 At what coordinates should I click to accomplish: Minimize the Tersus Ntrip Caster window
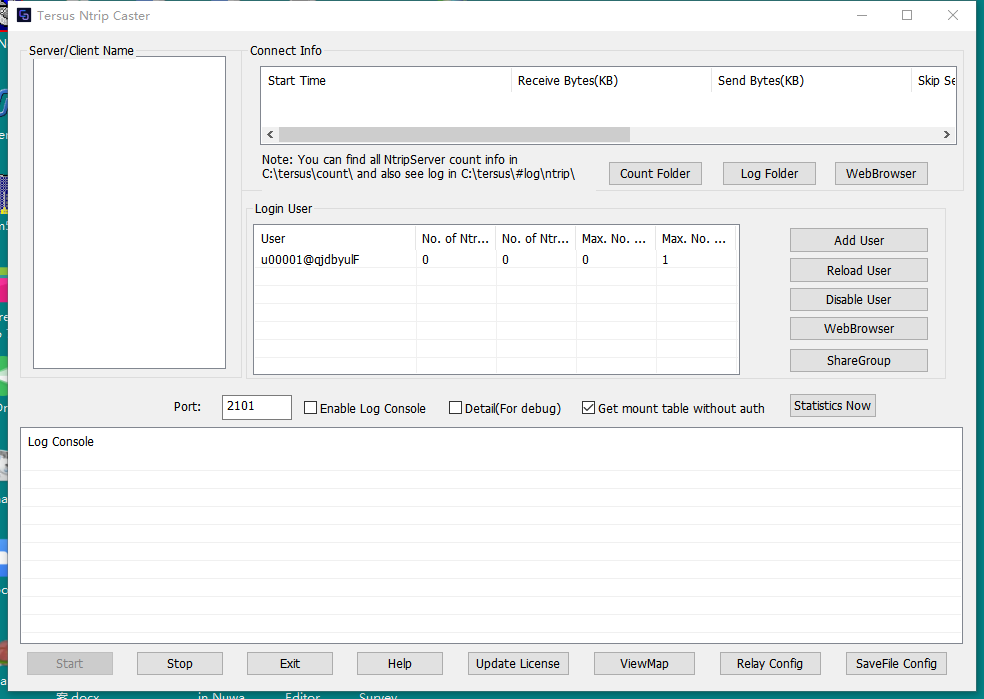click(862, 15)
